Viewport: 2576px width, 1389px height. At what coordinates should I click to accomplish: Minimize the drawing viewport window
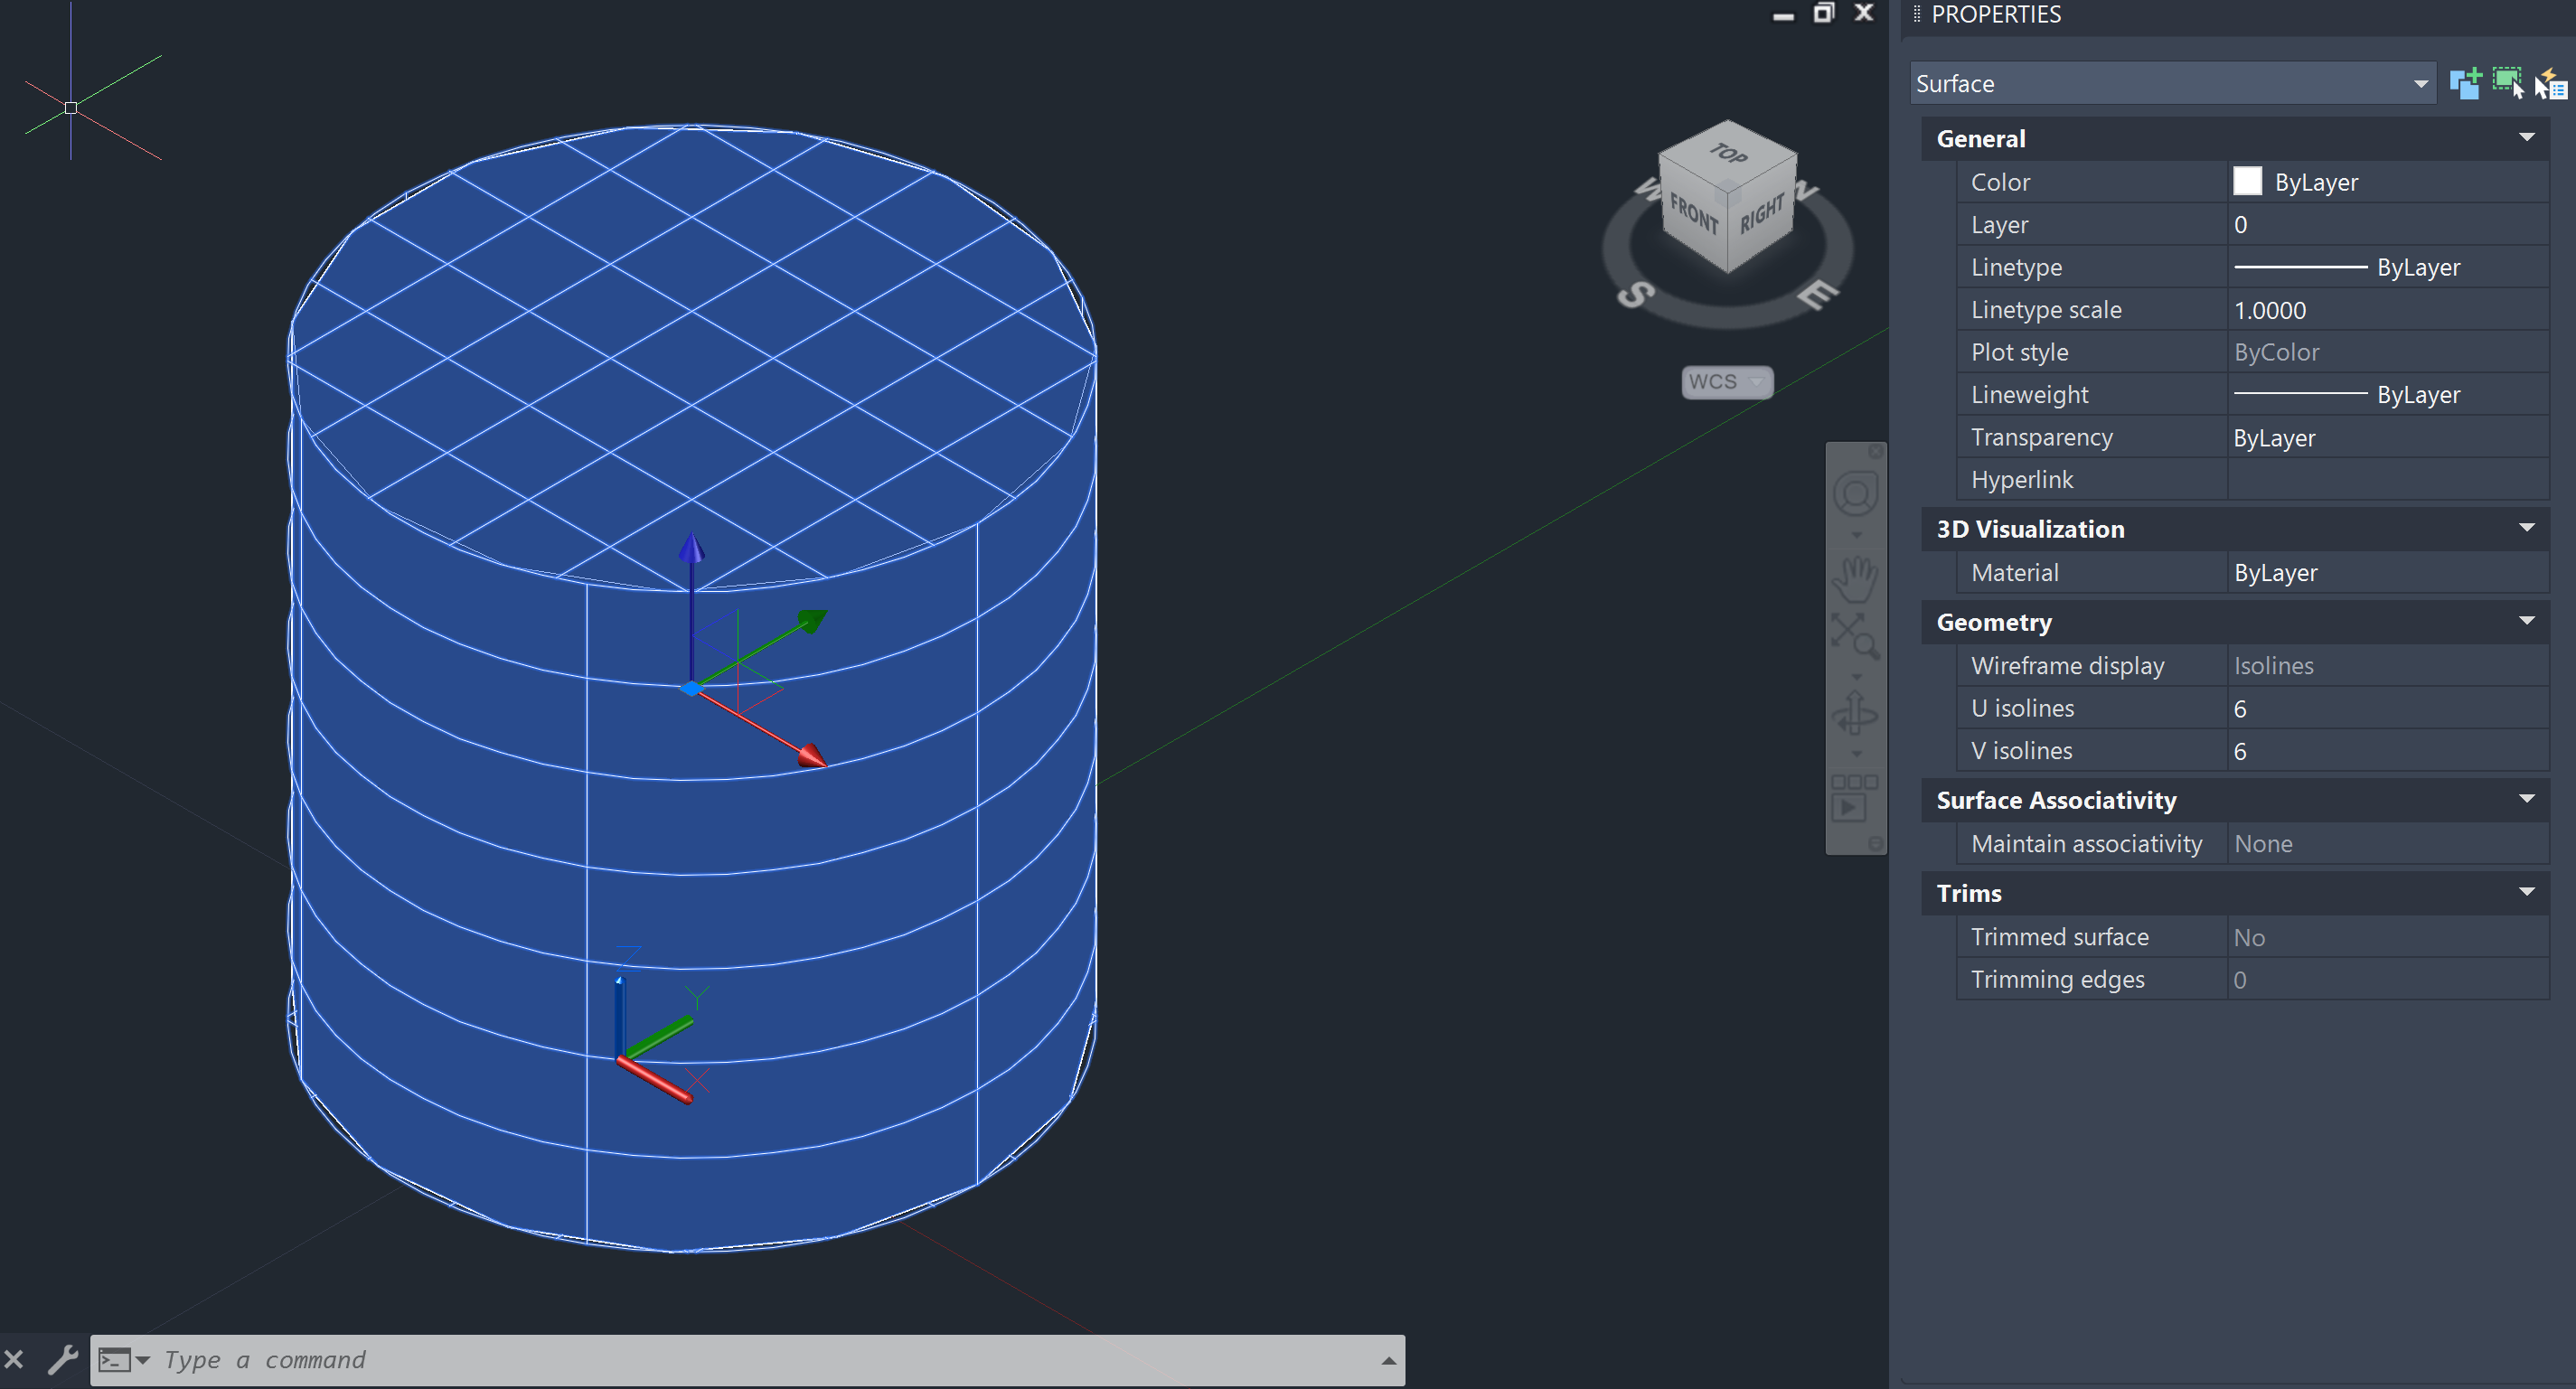tap(1783, 16)
